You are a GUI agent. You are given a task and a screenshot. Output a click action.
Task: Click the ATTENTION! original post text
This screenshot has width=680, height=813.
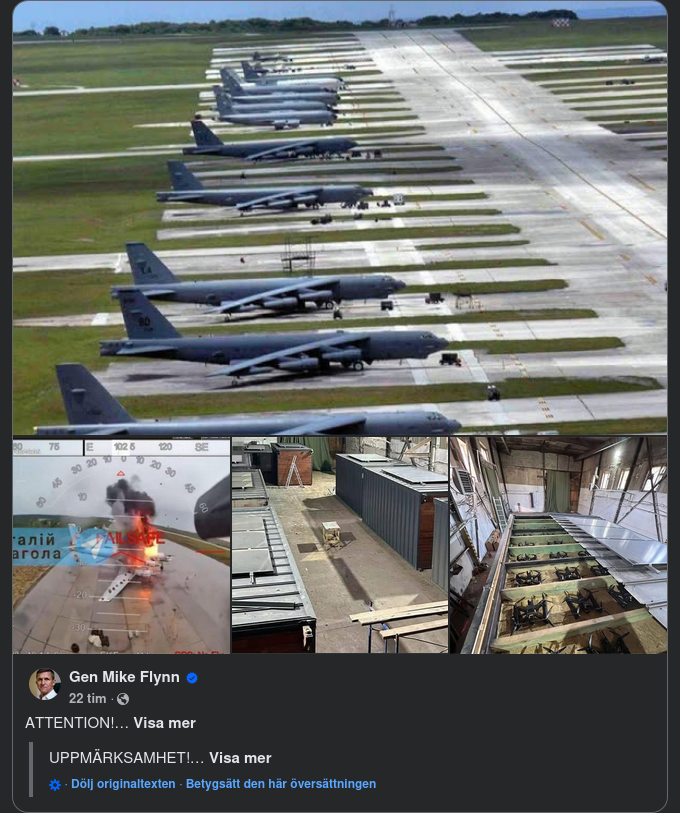point(76,723)
